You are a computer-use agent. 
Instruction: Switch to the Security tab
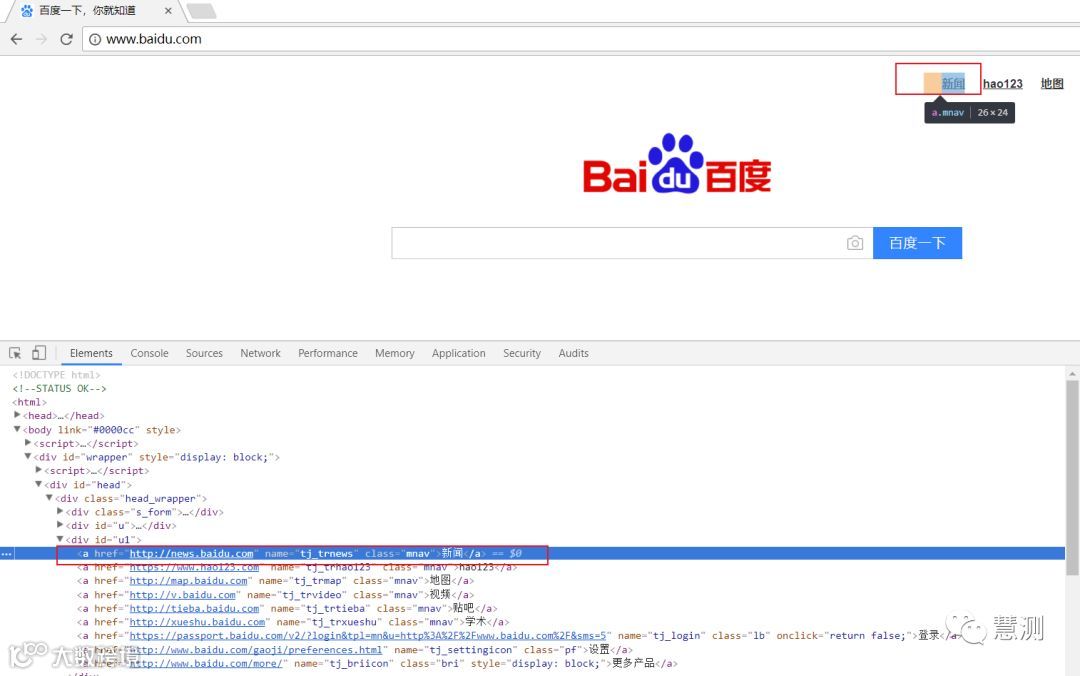coord(522,353)
